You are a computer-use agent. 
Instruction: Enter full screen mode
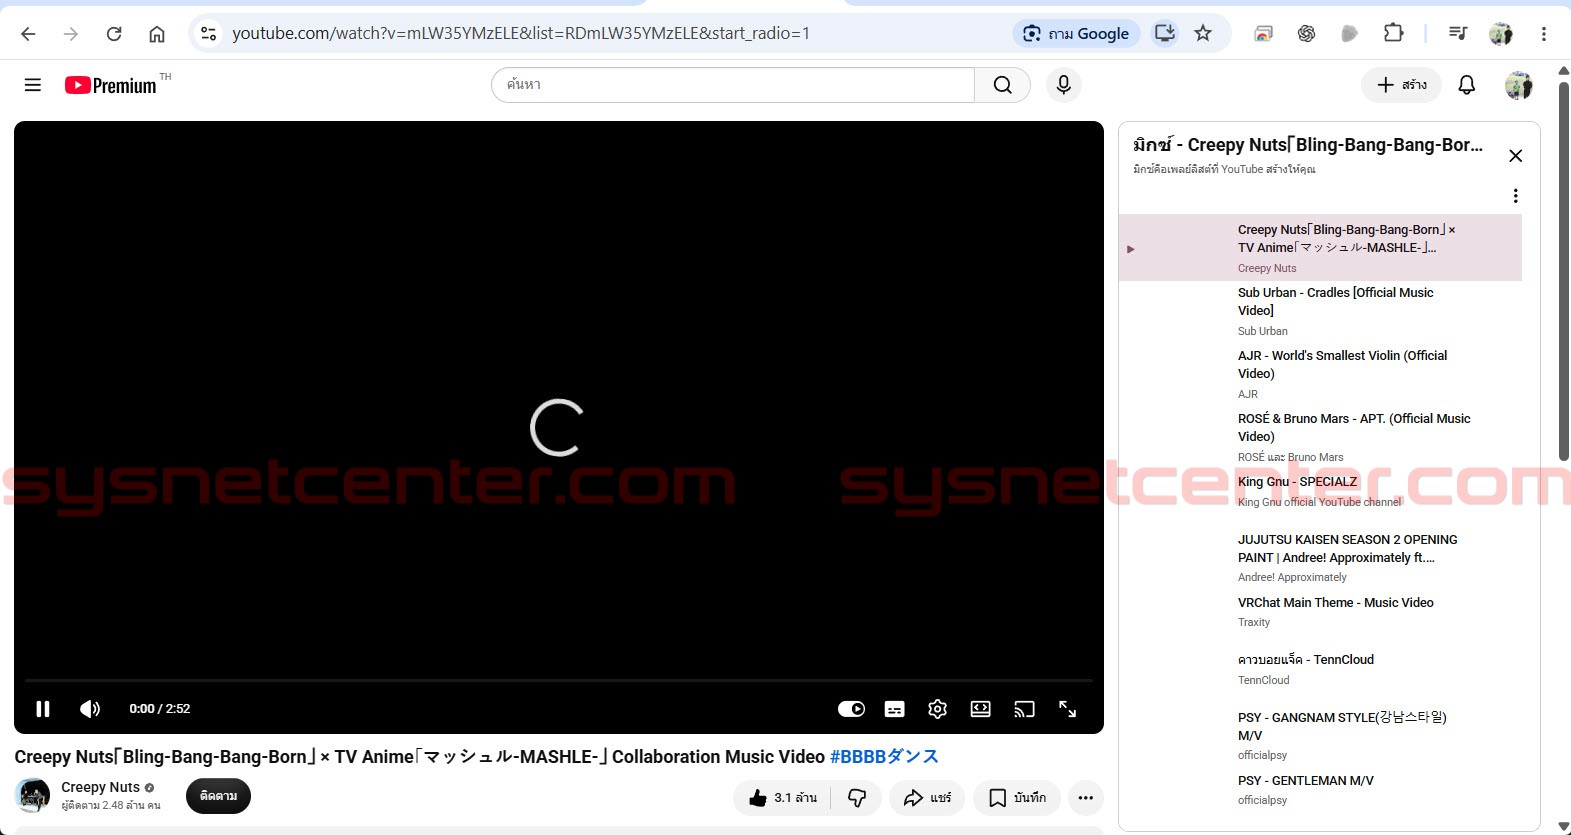[1068, 709]
